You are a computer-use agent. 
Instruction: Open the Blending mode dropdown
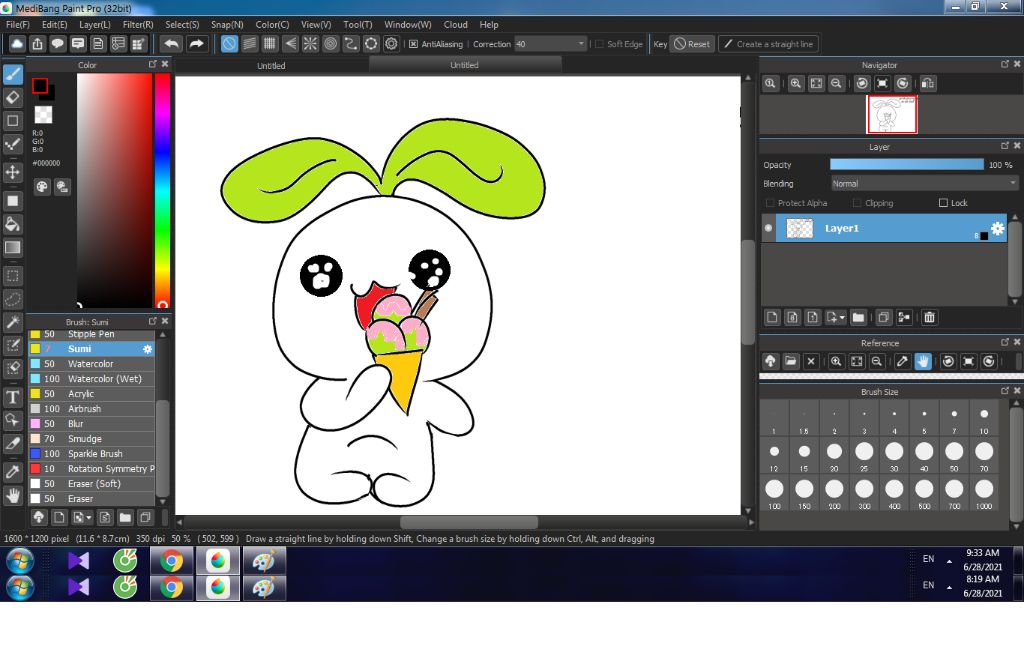pos(924,184)
